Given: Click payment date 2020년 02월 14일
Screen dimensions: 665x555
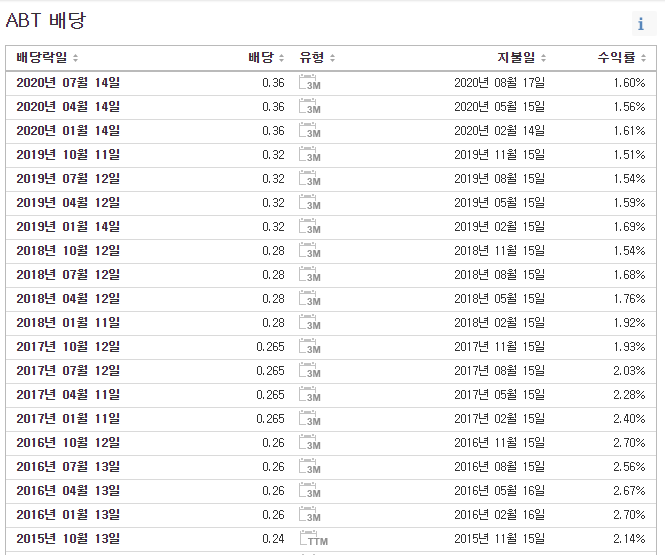Looking at the screenshot, I should pyautogui.click(x=499, y=130).
